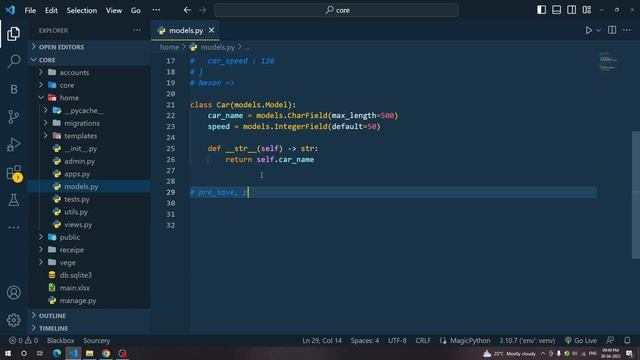The height and width of the screenshot is (360, 640).
Task: Show hidden menu bar items
Action: (x=156, y=10)
